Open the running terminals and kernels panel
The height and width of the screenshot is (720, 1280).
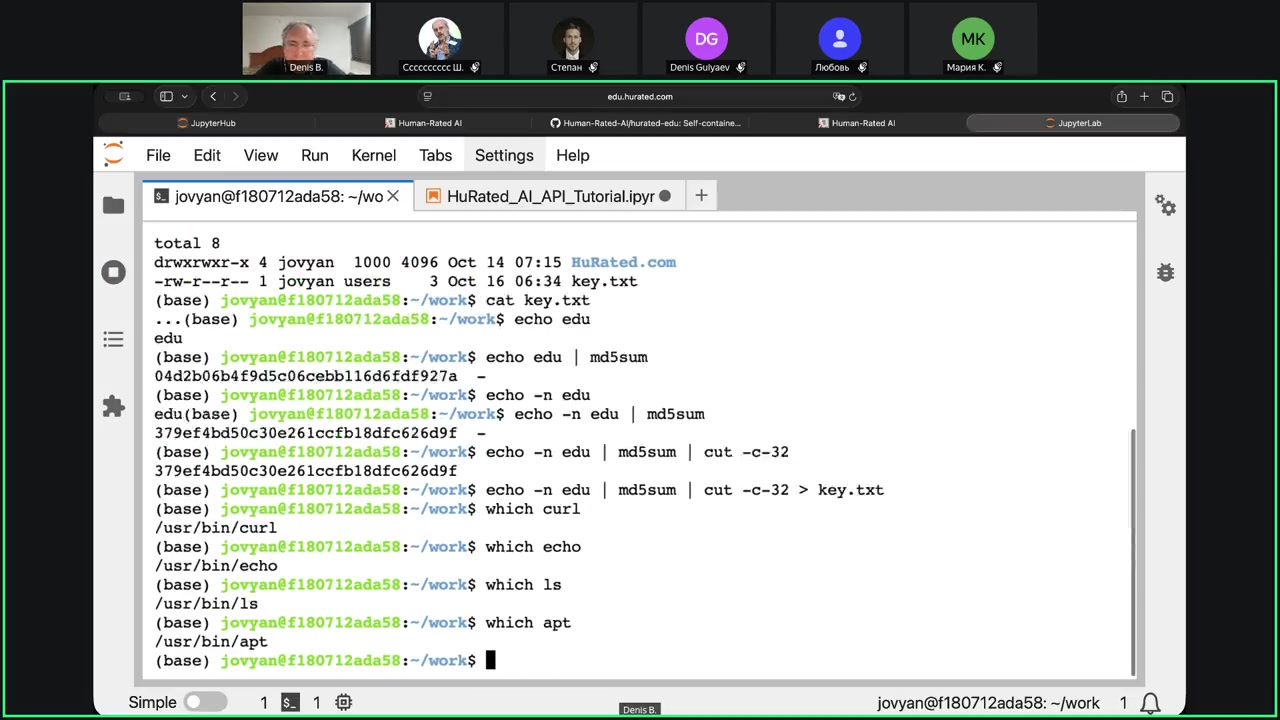pyautogui.click(x=113, y=272)
